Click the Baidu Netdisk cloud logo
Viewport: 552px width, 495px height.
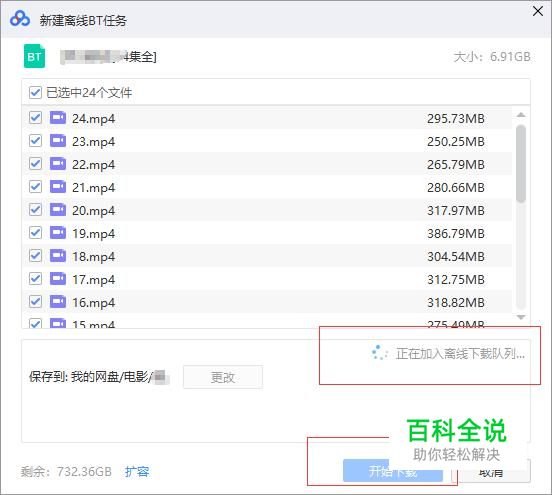(x=20, y=19)
